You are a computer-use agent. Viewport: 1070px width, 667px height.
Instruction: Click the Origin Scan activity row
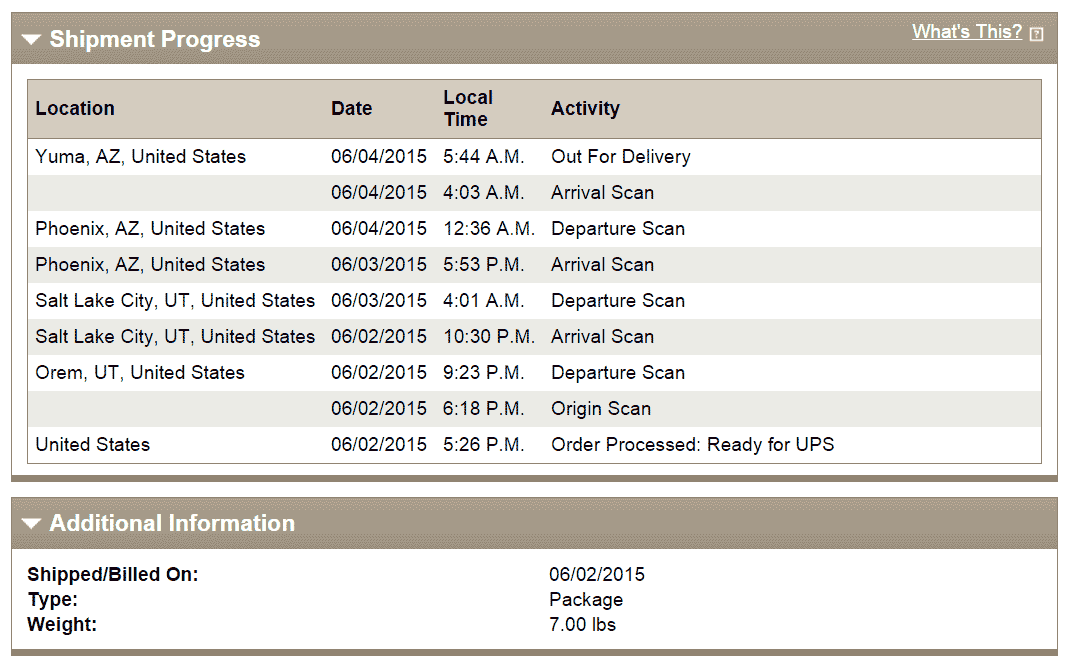600,409
